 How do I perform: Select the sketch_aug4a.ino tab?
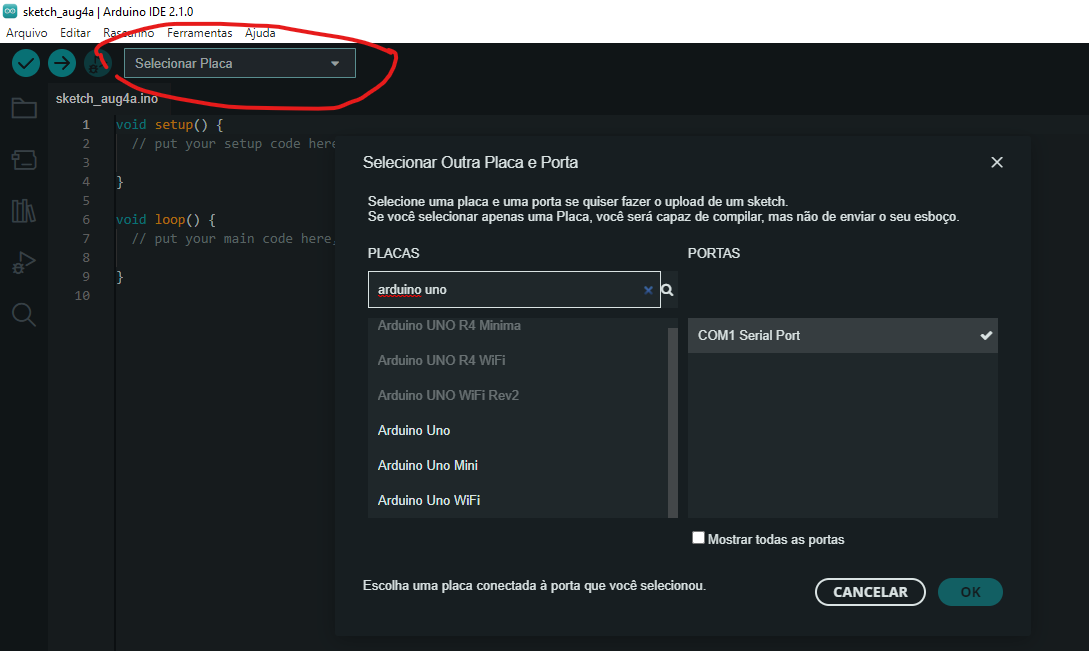coord(107,99)
